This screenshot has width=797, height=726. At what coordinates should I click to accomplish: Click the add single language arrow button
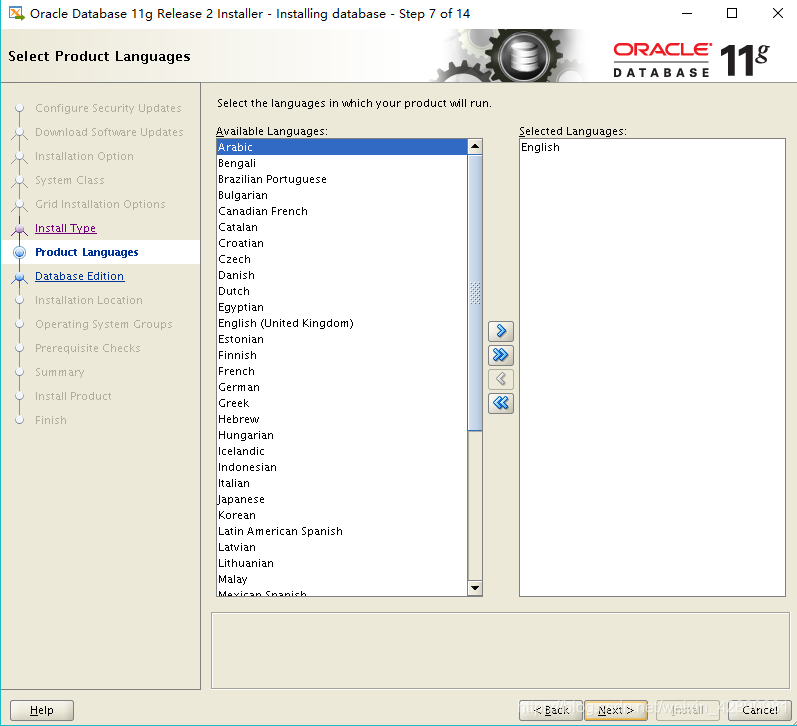501,331
